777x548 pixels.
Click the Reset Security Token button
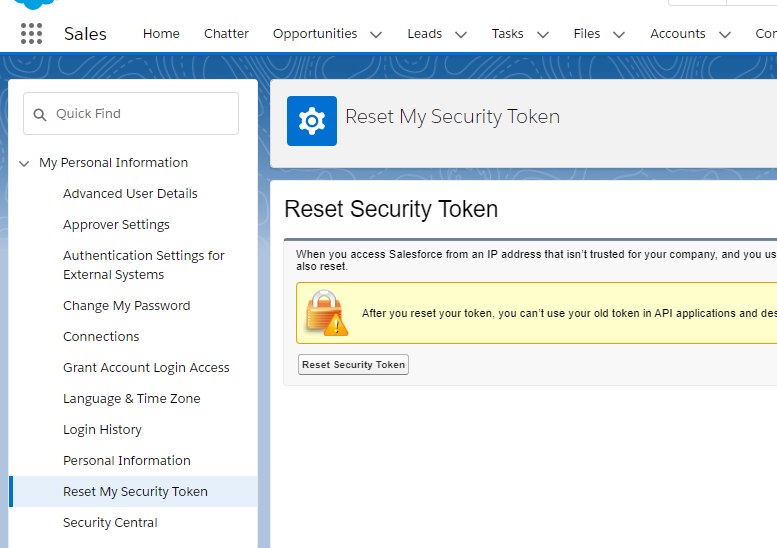[x=353, y=365]
